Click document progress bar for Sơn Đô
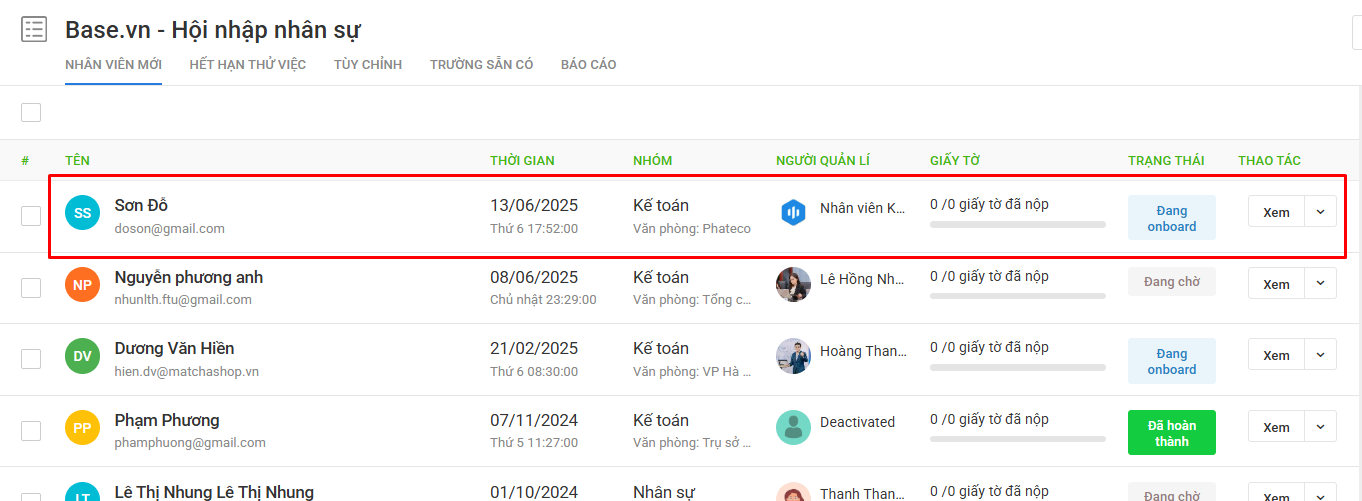The height and width of the screenshot is (501, 1362). point(1018,224)
